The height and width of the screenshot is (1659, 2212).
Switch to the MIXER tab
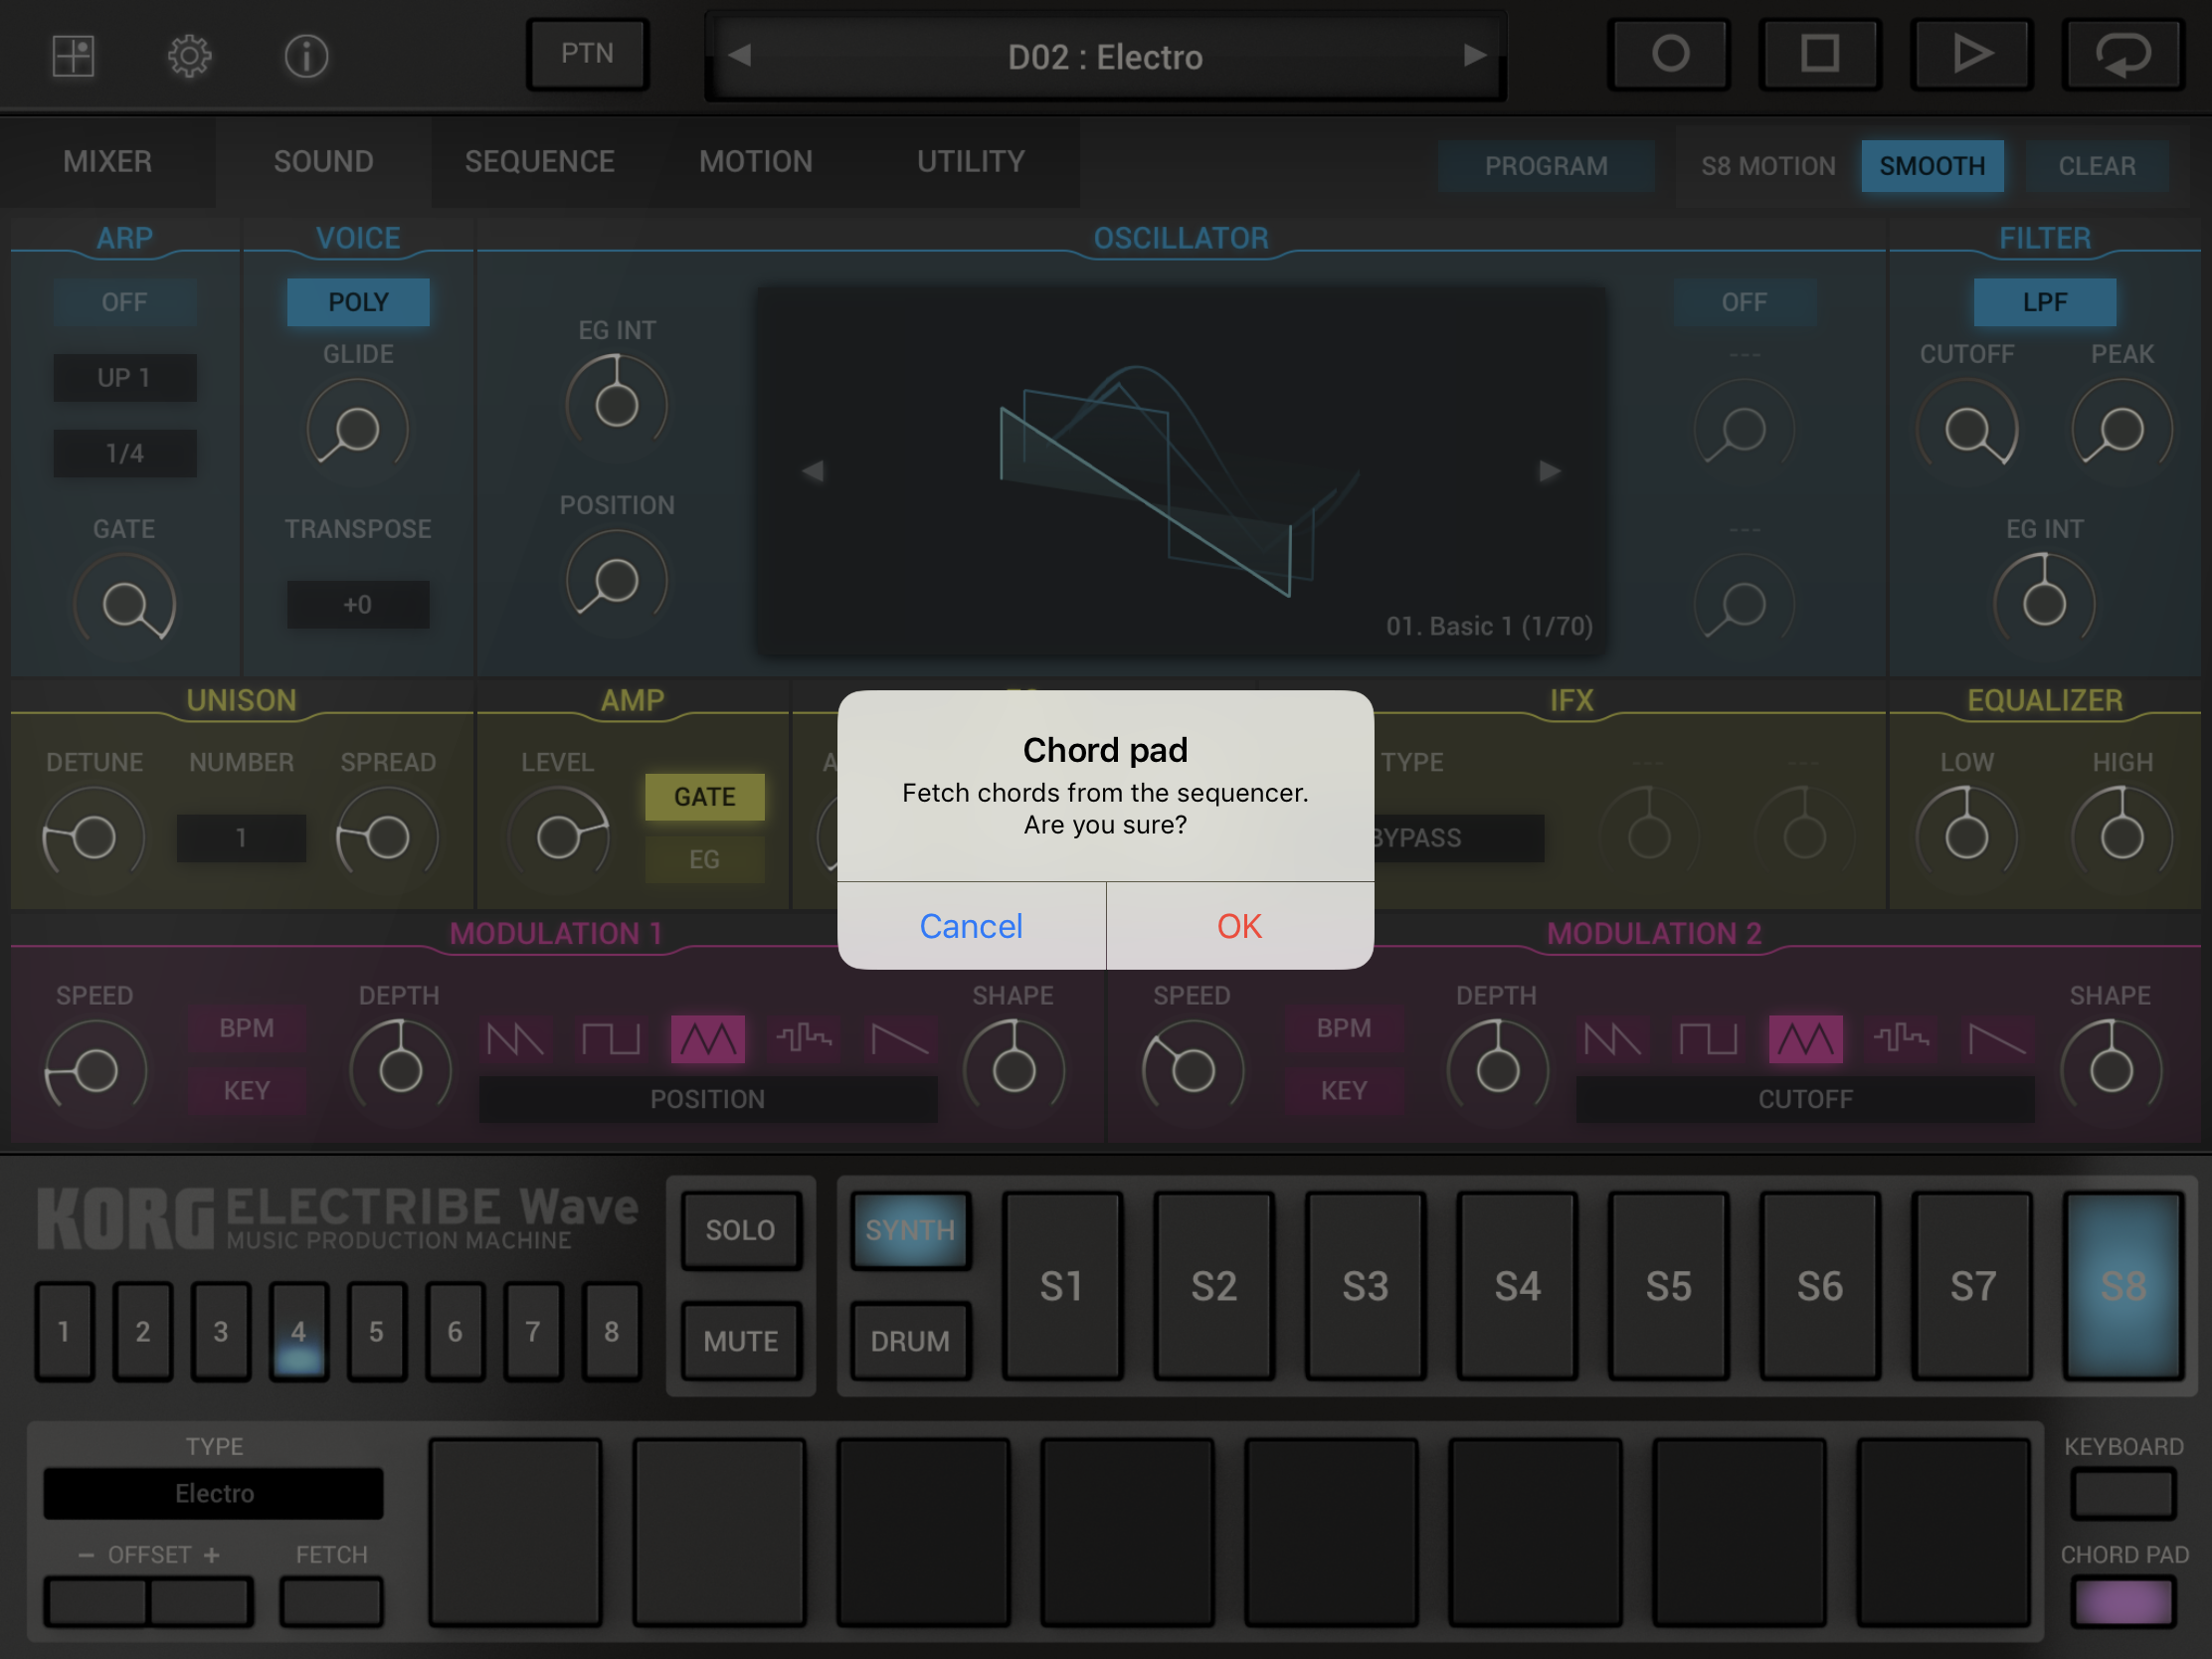tap(108, 162)
